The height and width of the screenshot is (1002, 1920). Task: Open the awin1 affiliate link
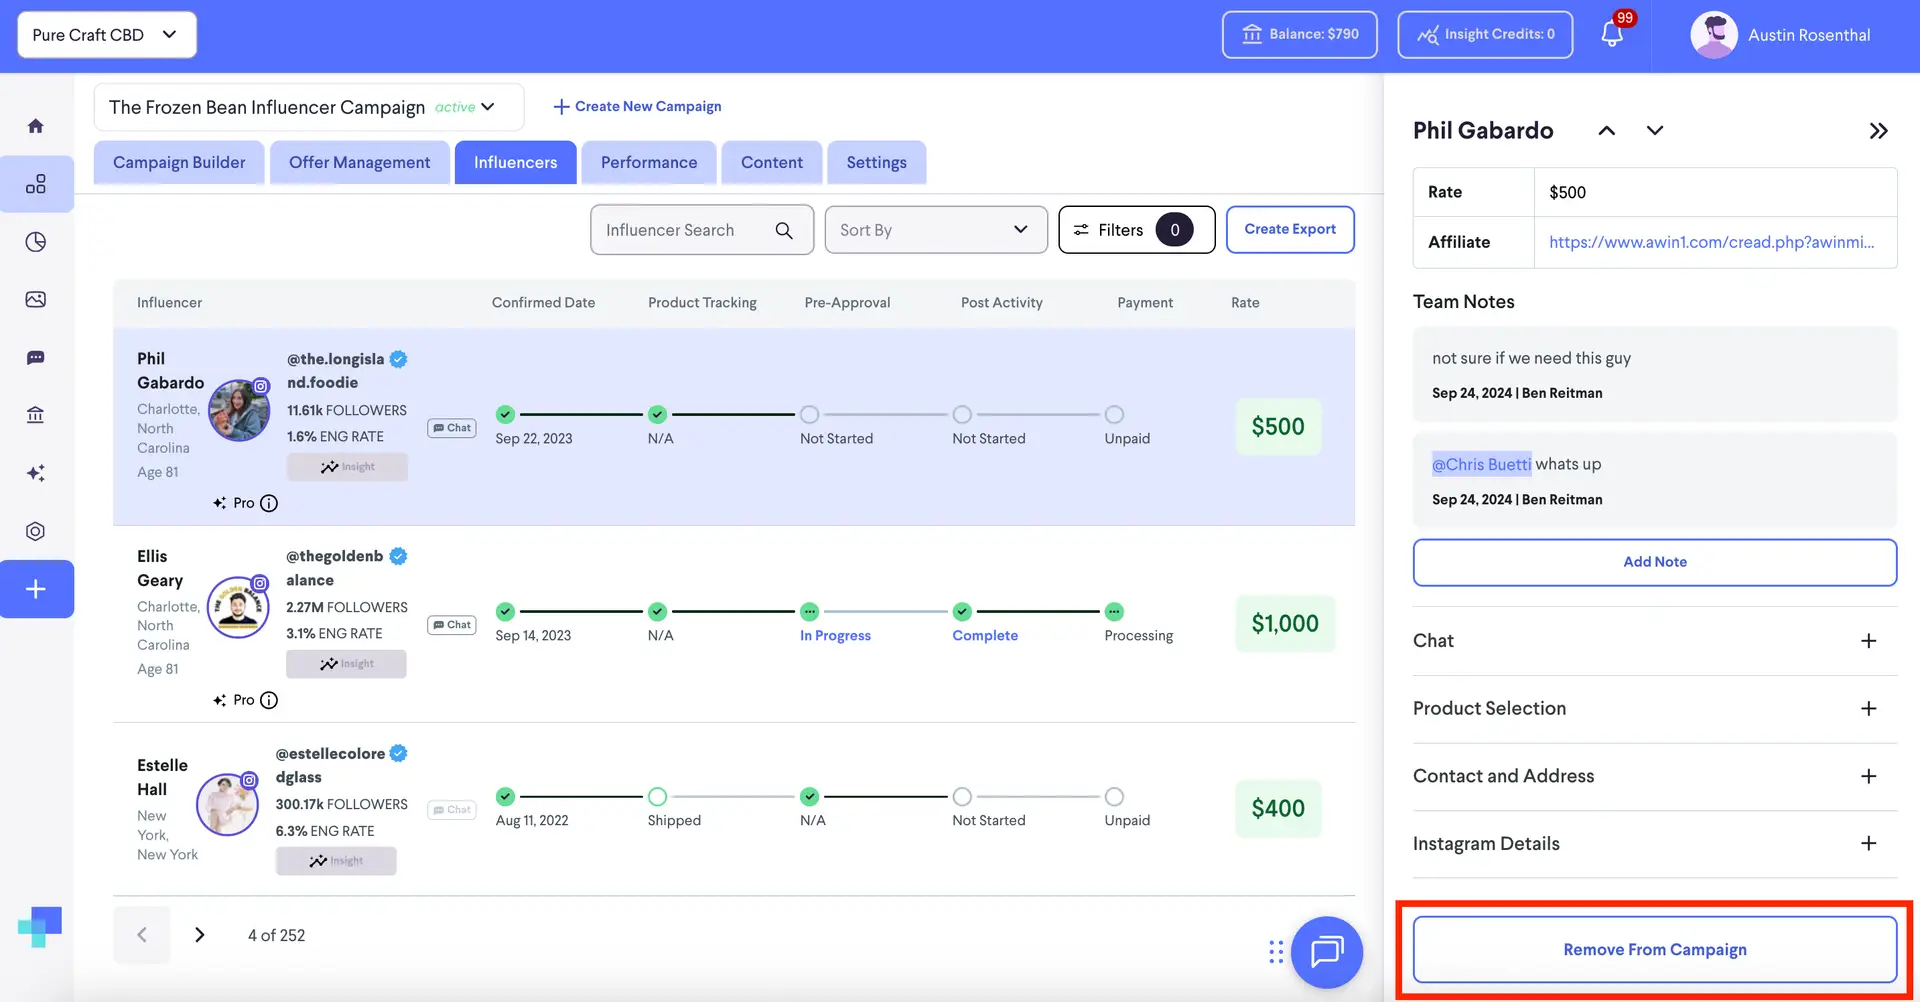pos(1711,242)
